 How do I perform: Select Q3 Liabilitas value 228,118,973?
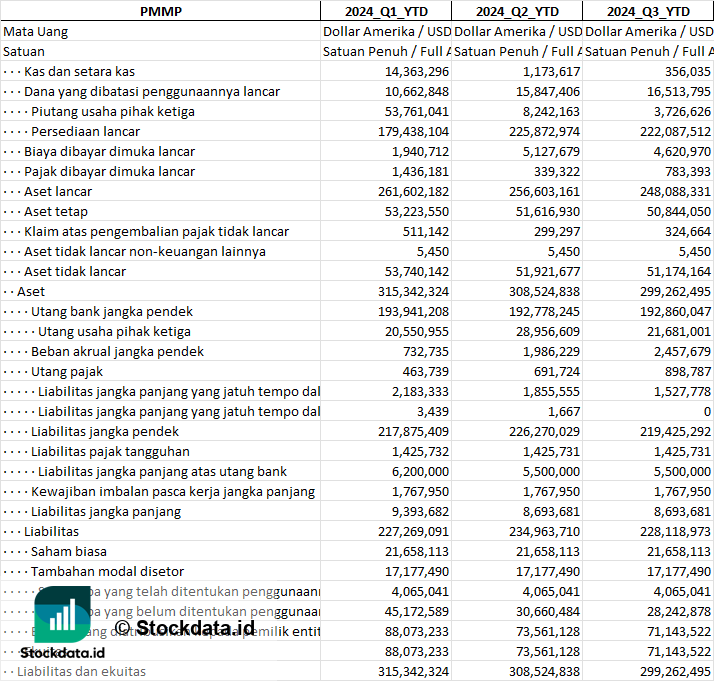pos(671,531)
